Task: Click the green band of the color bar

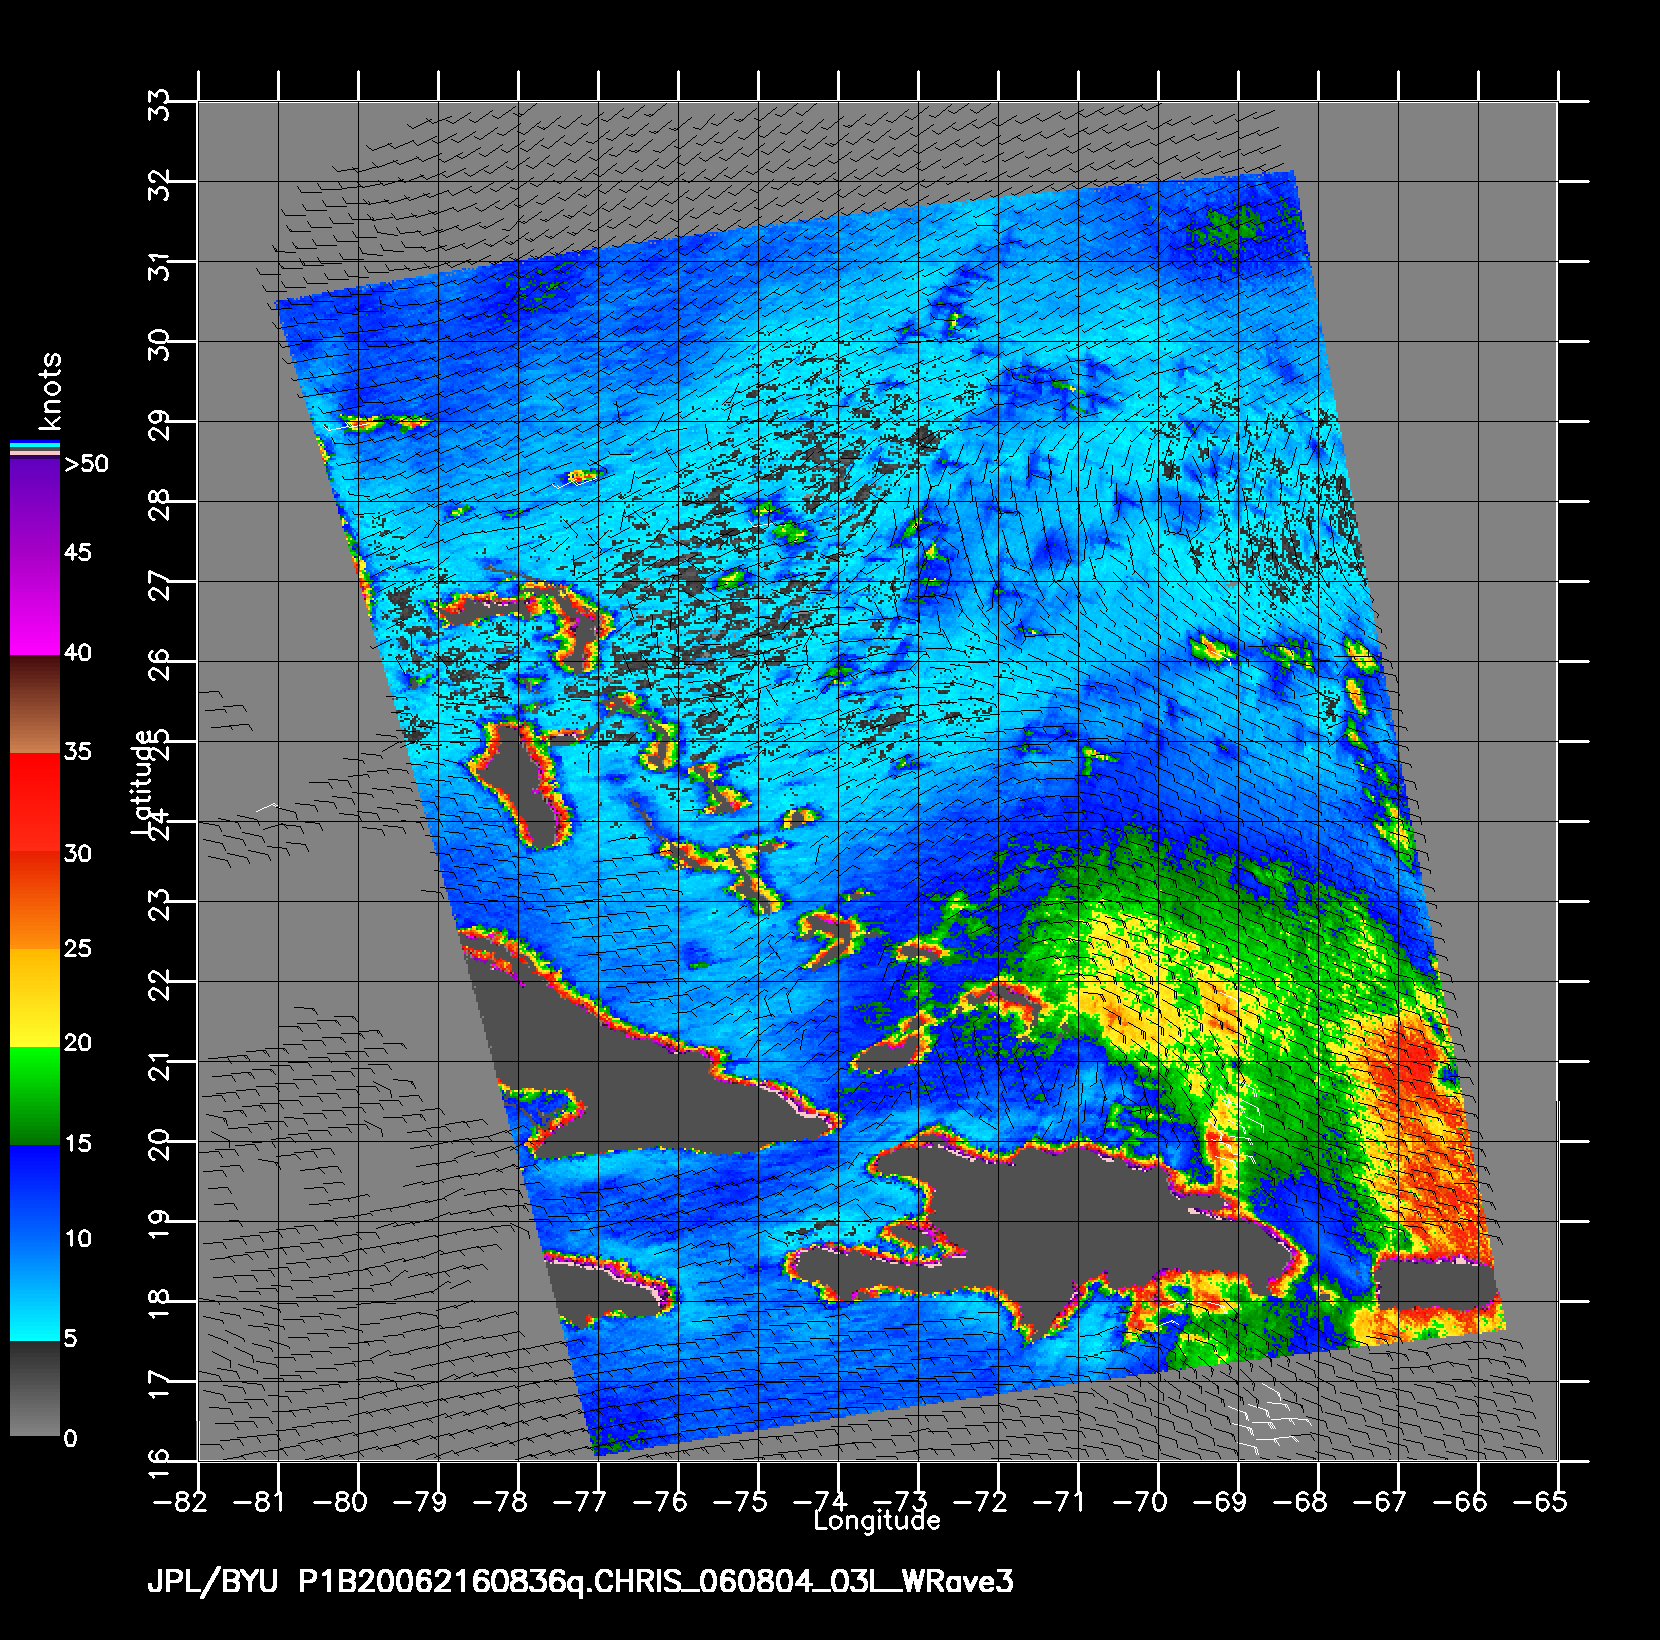Action: tap(34, 1095)
